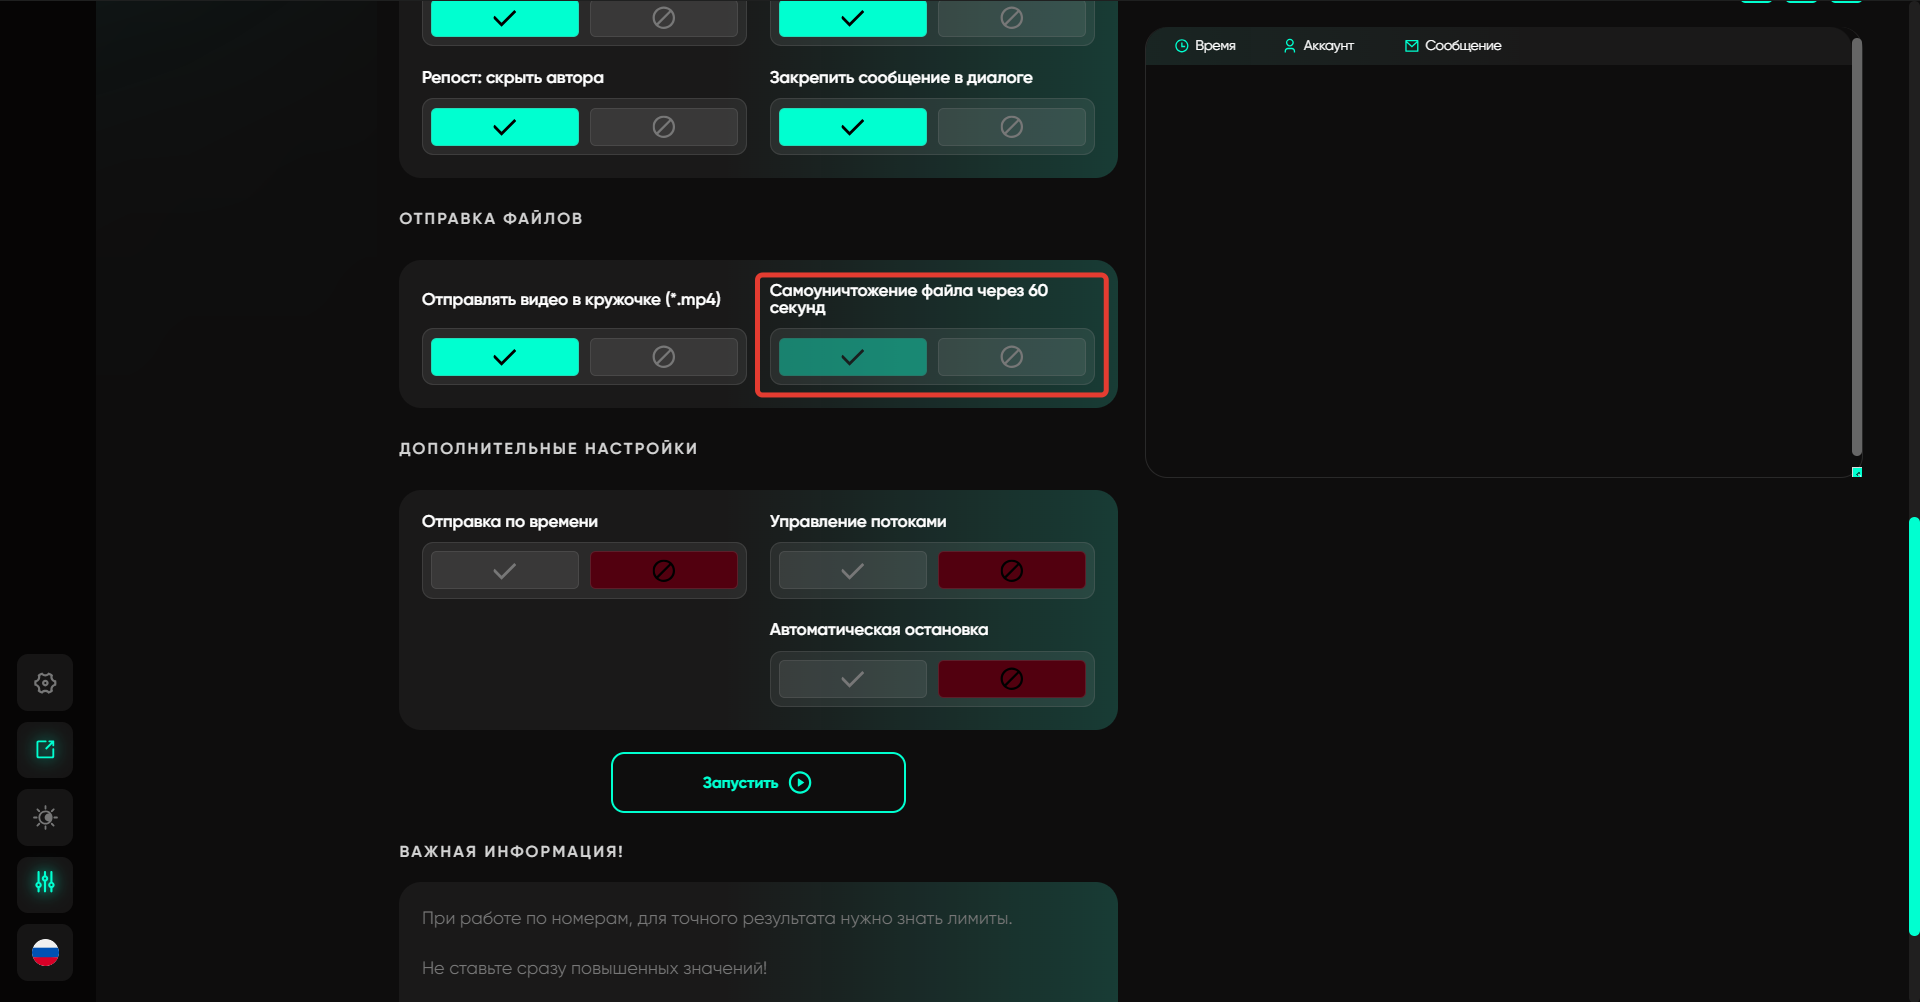This screenshot has height=1002, width=1920.
Task: Click the clock icon next to Время
Action: [x=1181, y=46]
